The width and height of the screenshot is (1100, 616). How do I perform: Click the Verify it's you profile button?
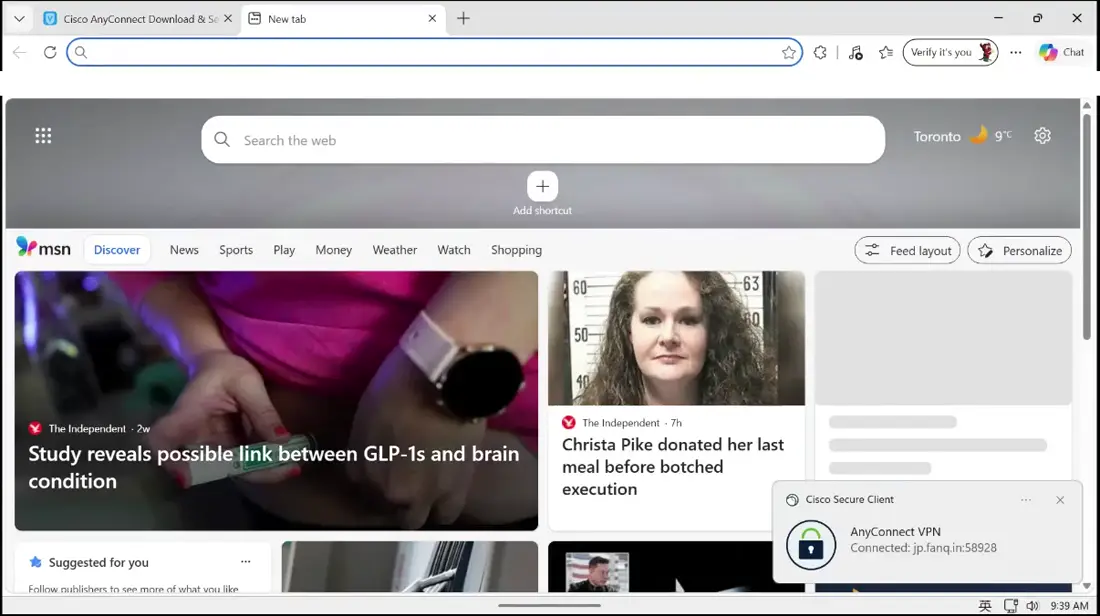click(x=951, y=52)
